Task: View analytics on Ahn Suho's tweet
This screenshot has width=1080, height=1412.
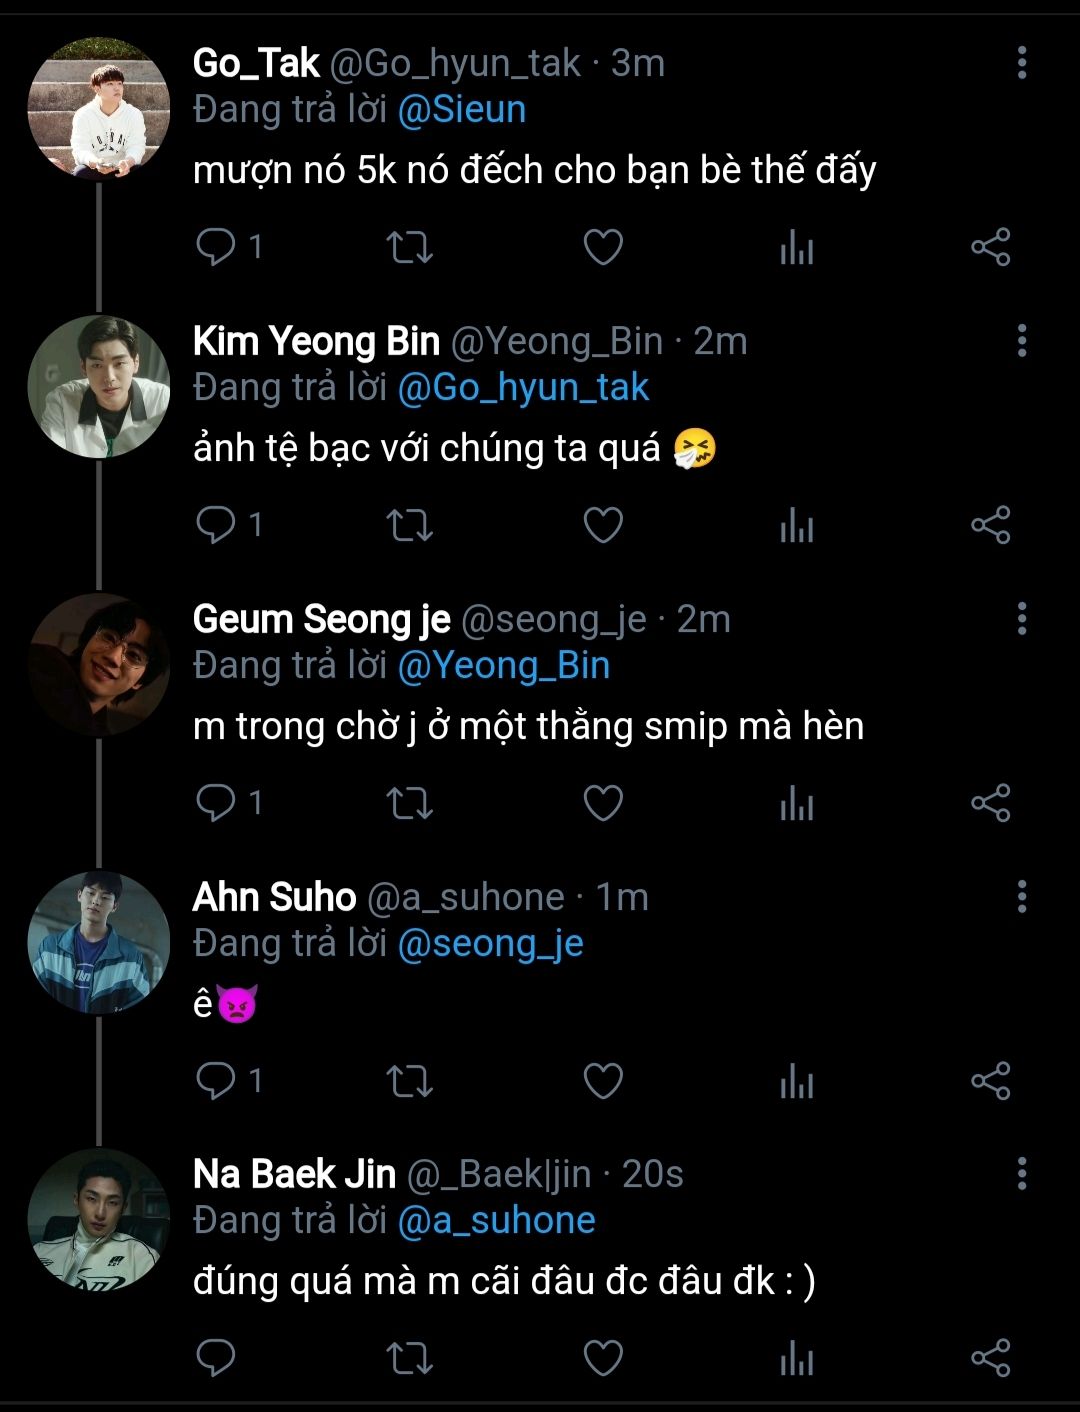Action: pos(797,1081)
